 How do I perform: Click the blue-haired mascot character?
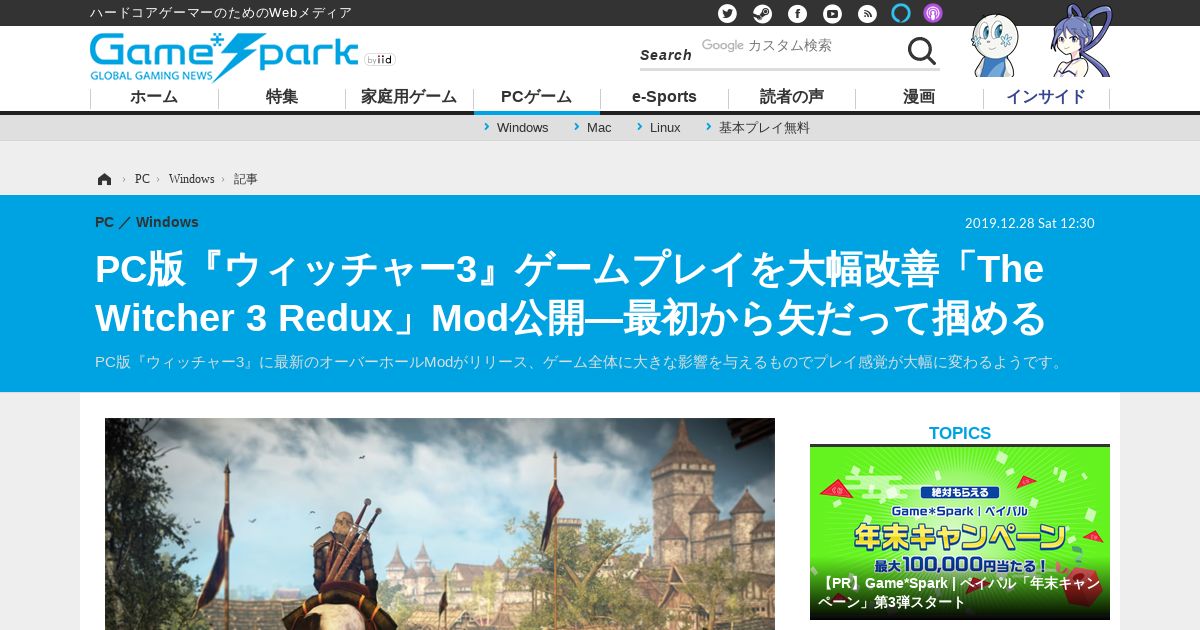tap(1082, 41)
